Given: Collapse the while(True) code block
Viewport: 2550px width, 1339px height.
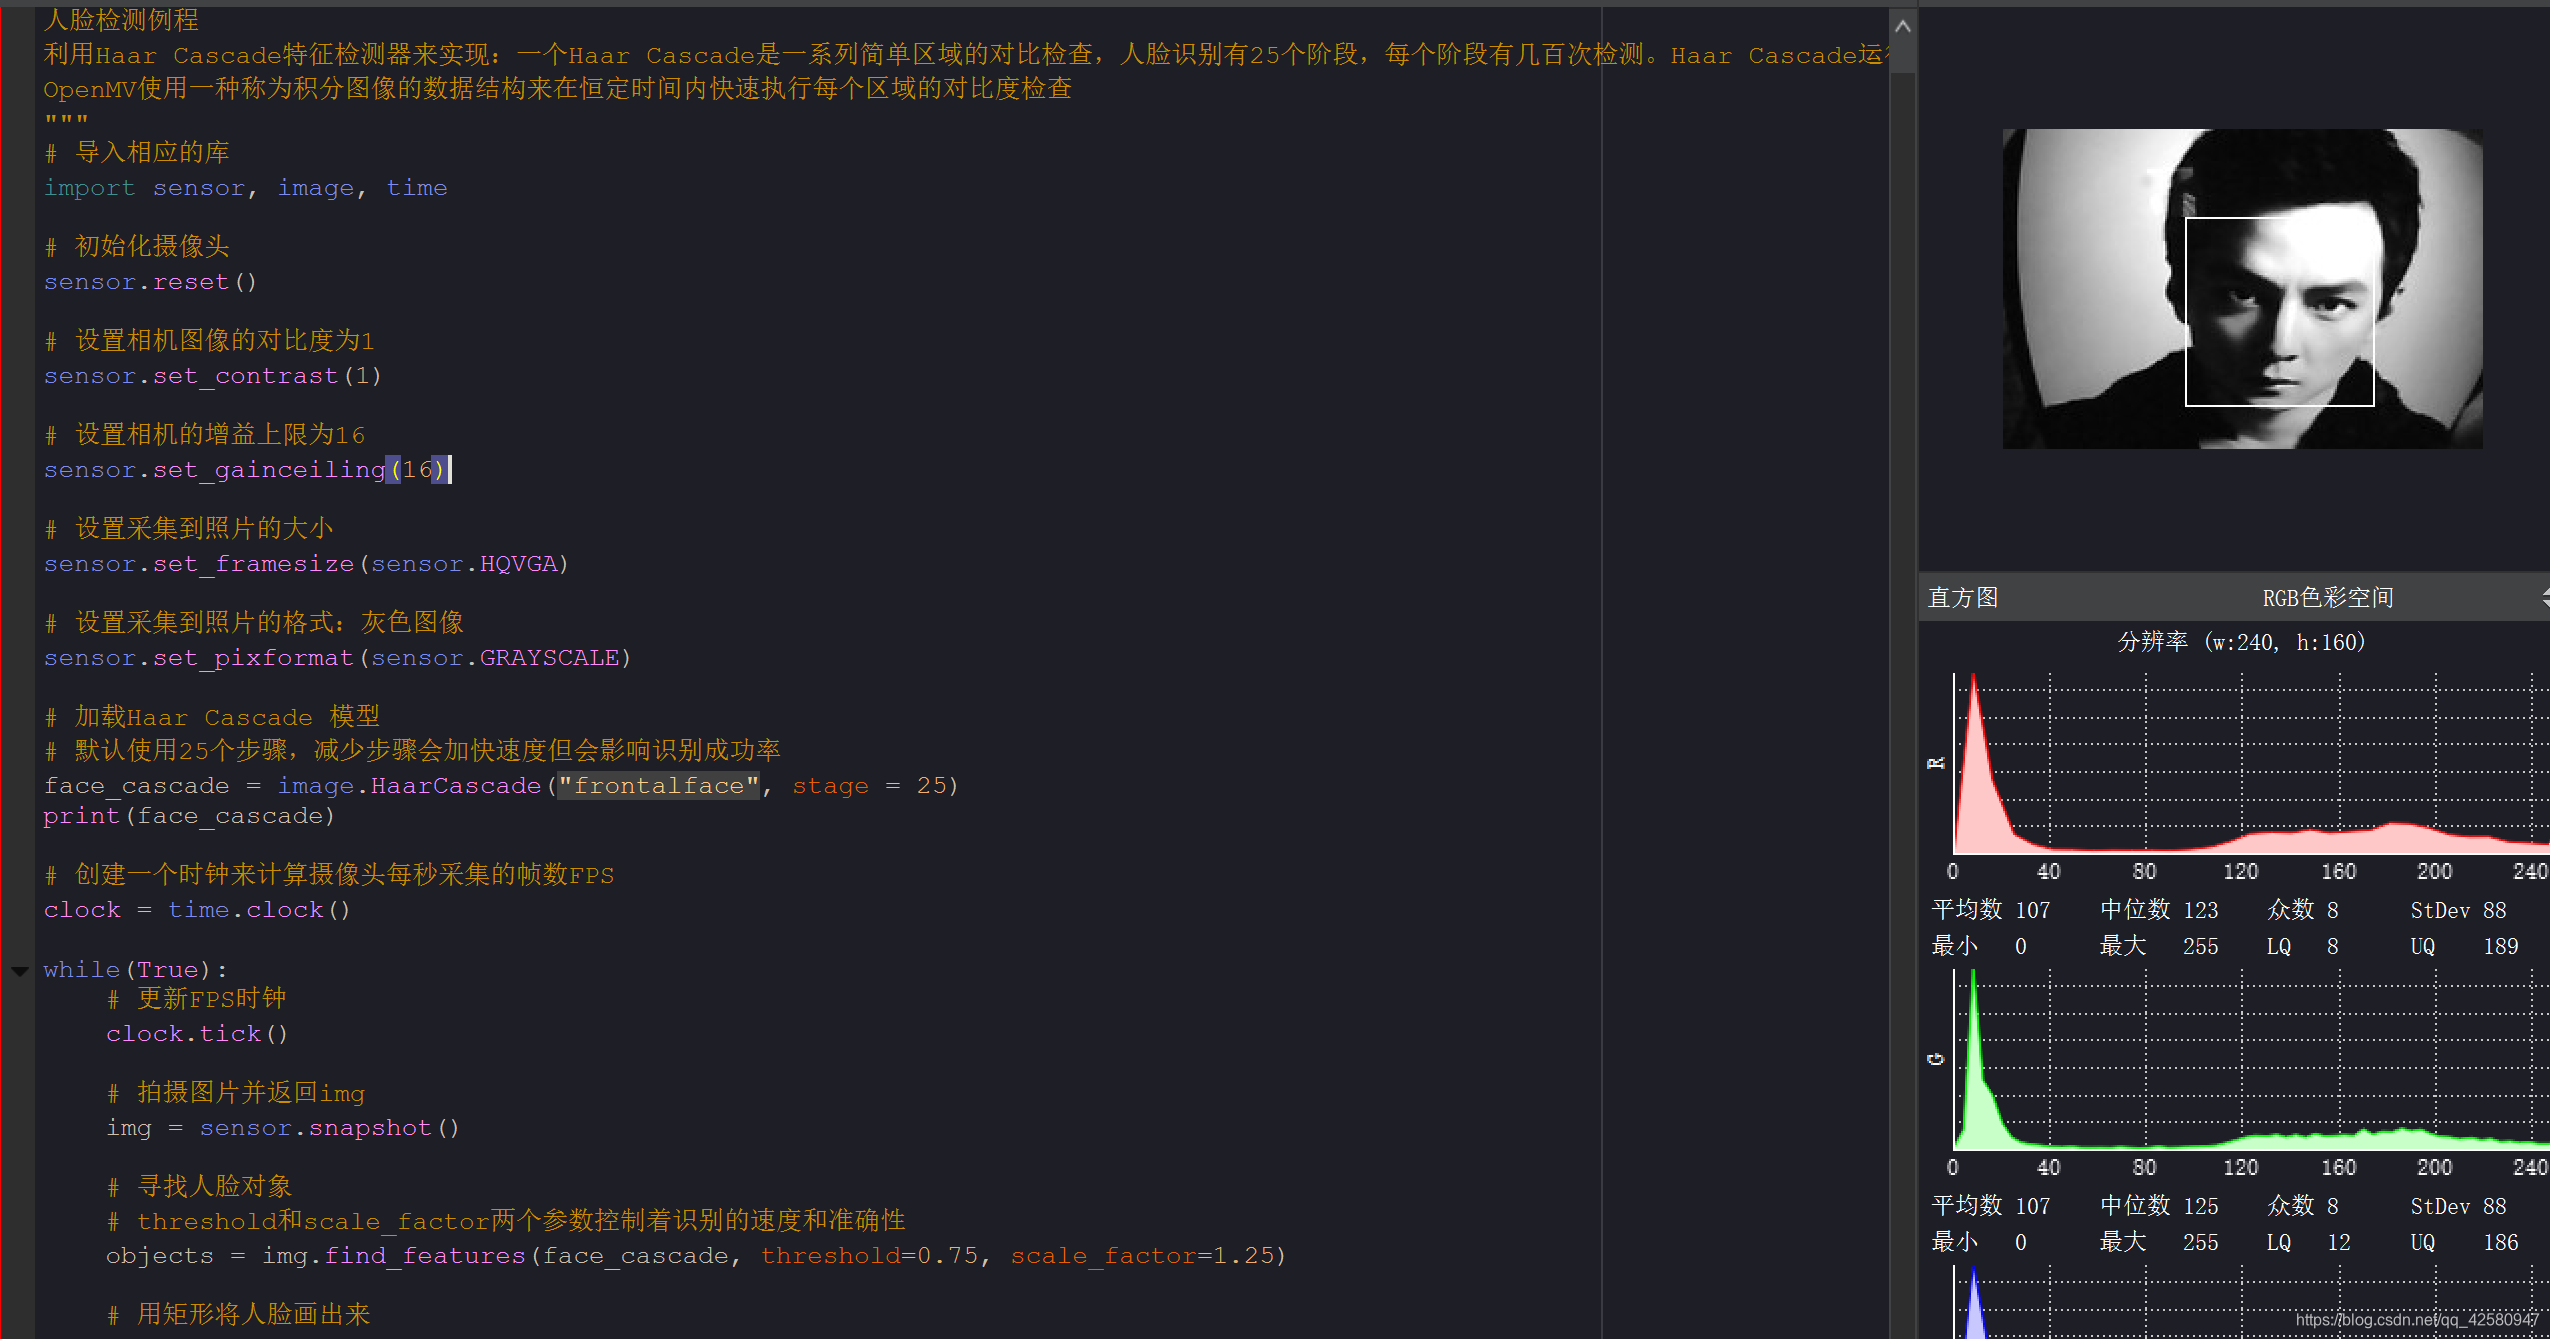Looking at the screenshot, I should click(19, 970).
